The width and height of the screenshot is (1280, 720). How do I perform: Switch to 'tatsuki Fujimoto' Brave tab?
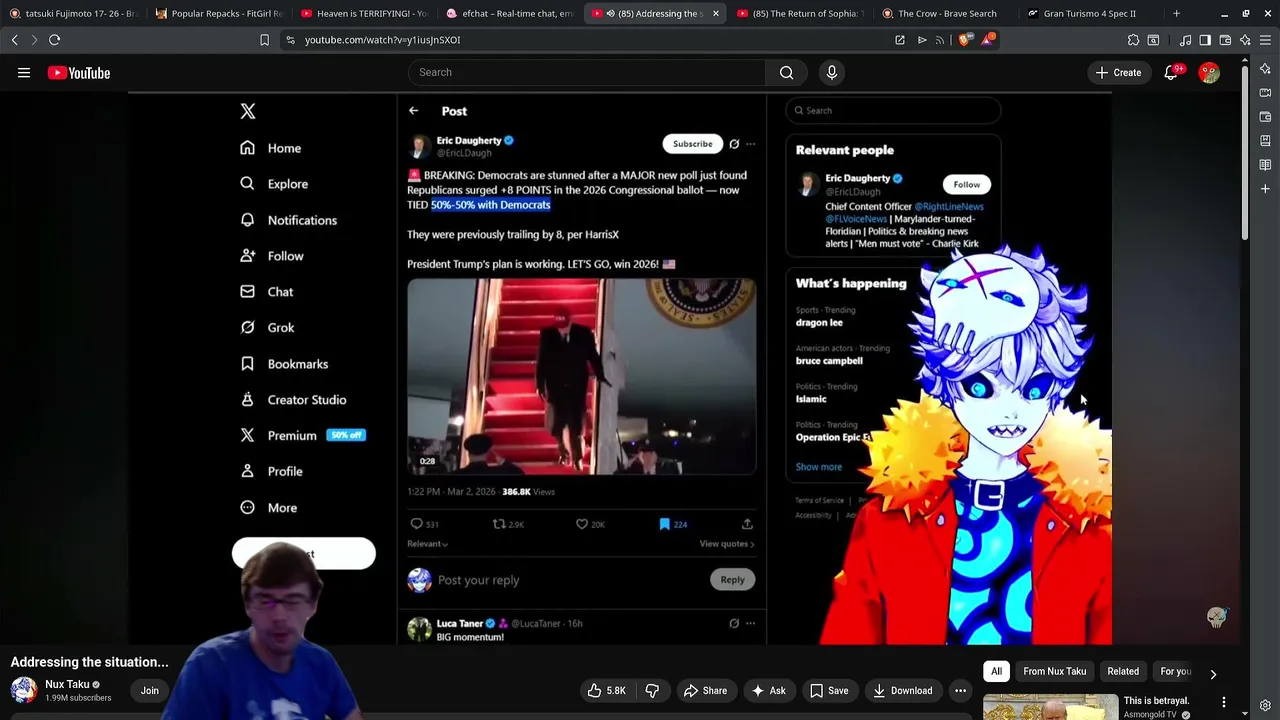(72, 13)
